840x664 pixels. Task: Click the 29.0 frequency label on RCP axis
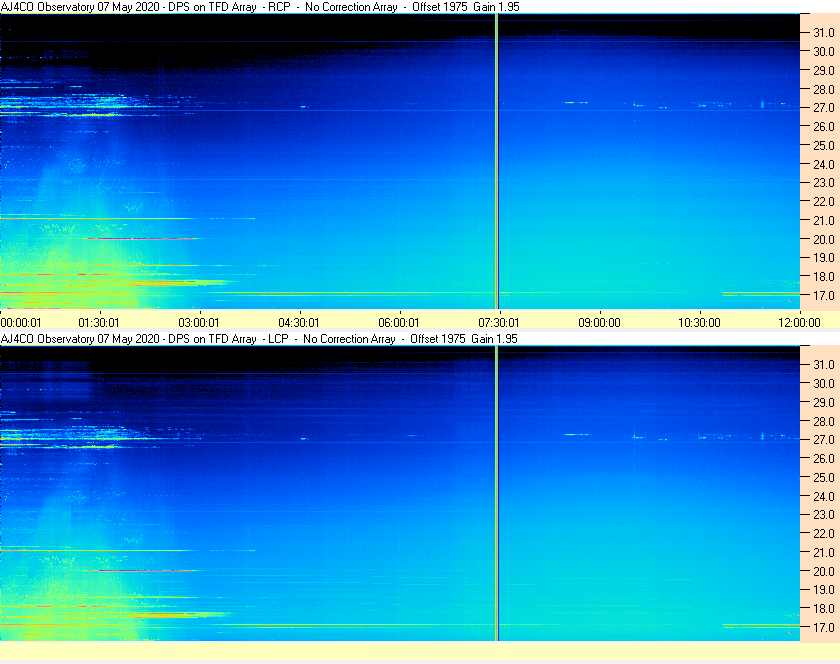[824, 70]
